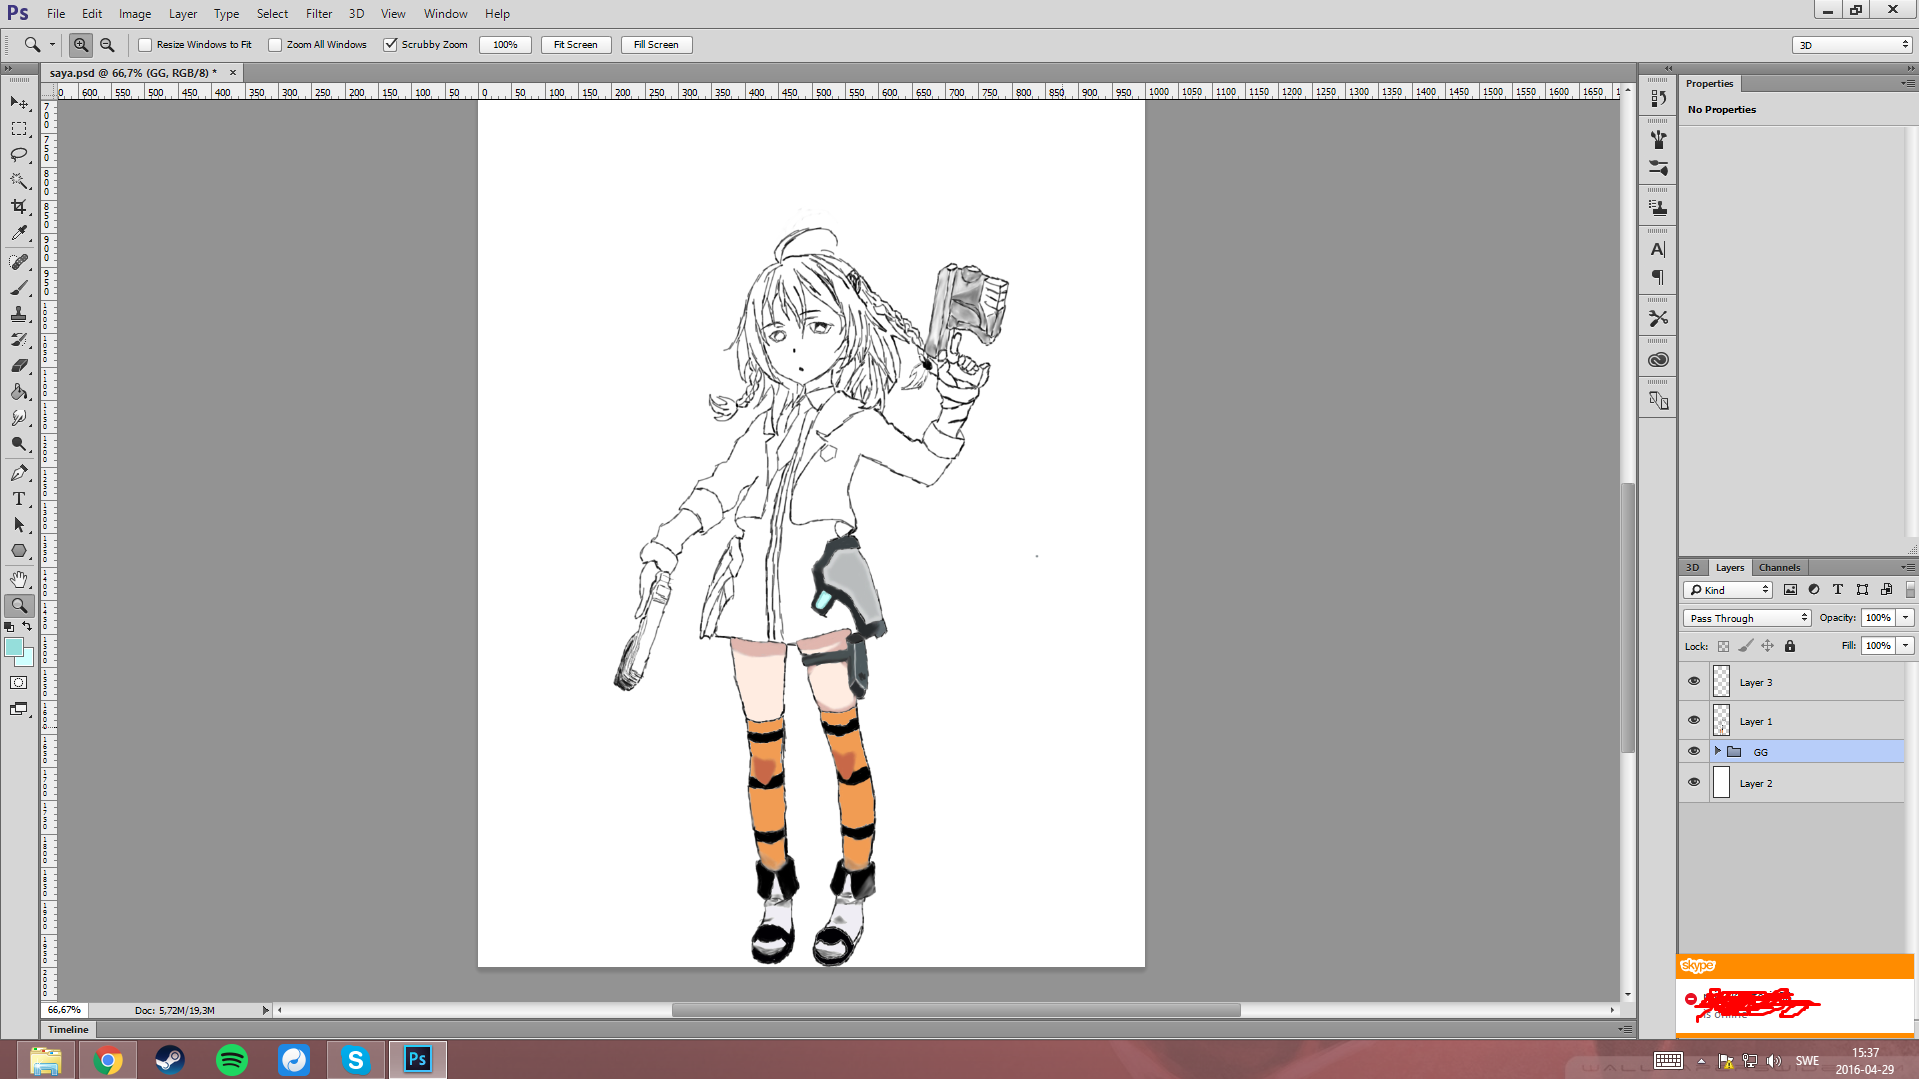Select the Lasso tool
Screen dimensions: 1919x1079
19,155
